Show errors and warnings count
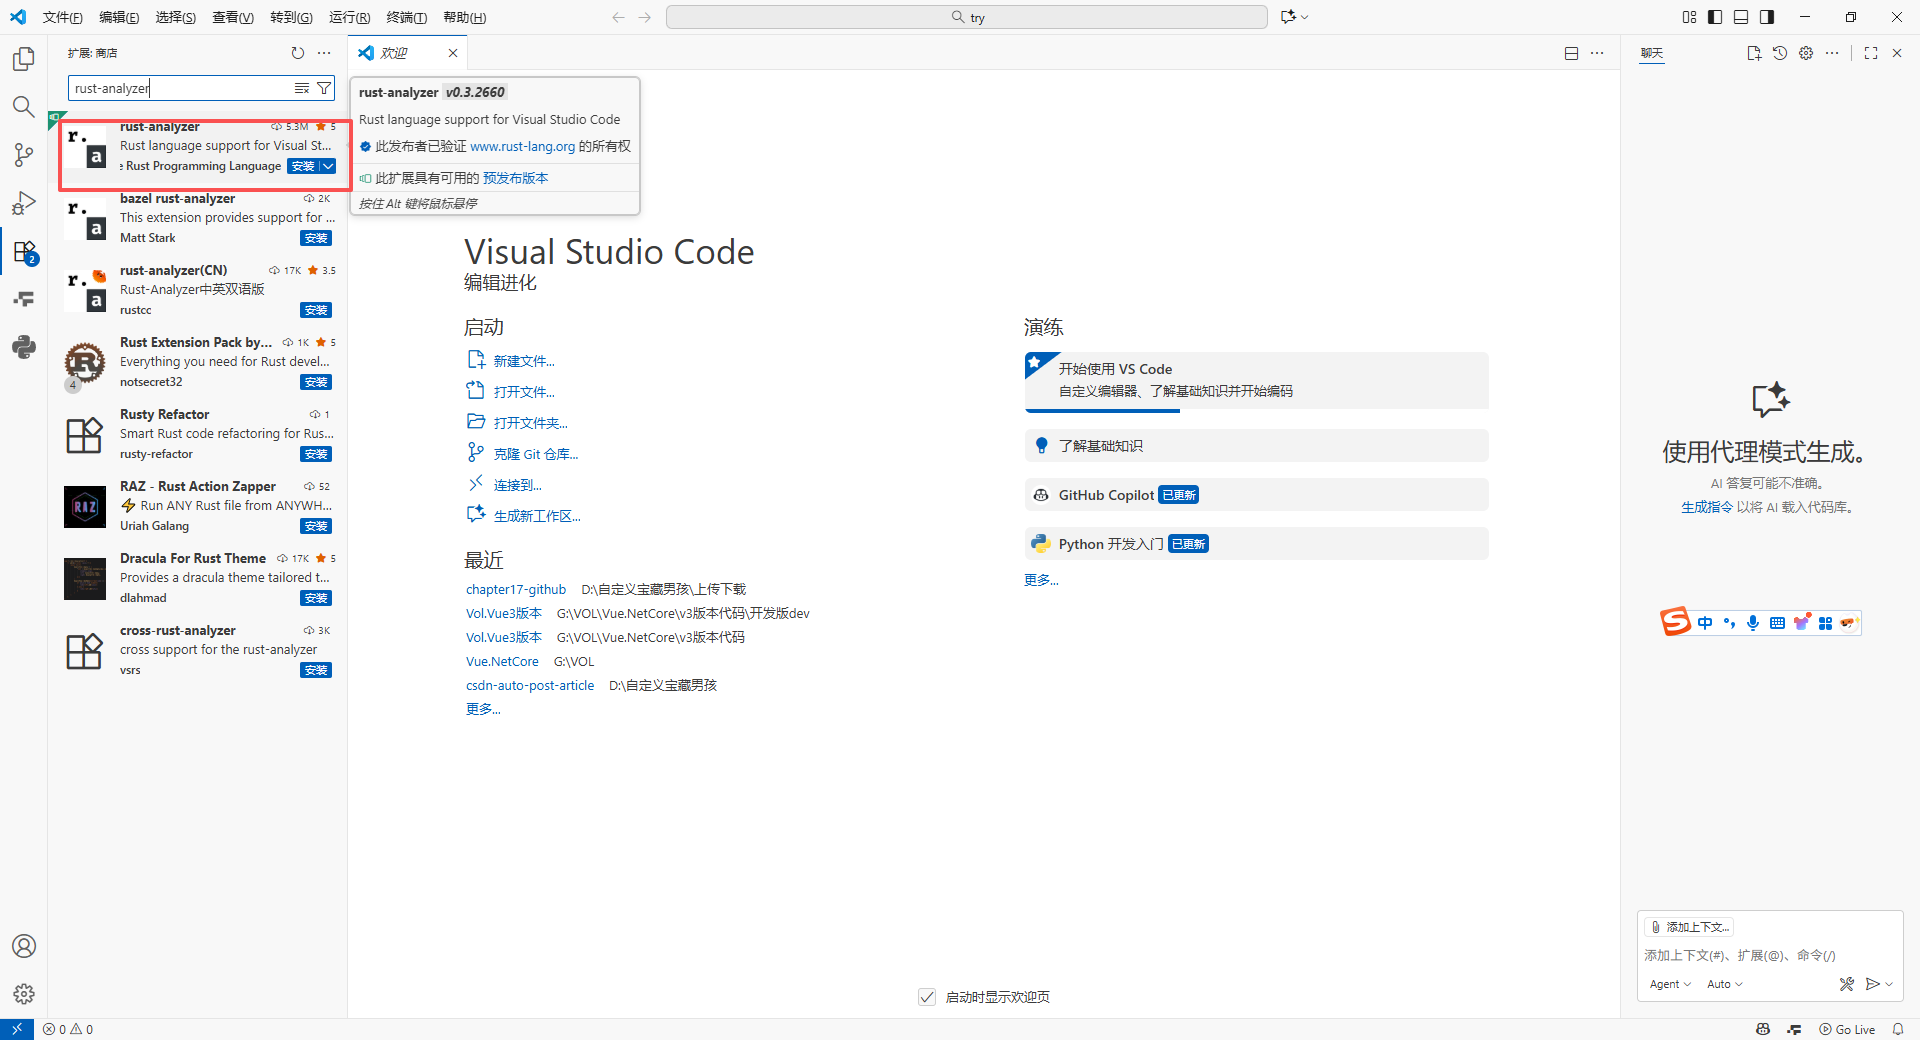 point(68,1029)
